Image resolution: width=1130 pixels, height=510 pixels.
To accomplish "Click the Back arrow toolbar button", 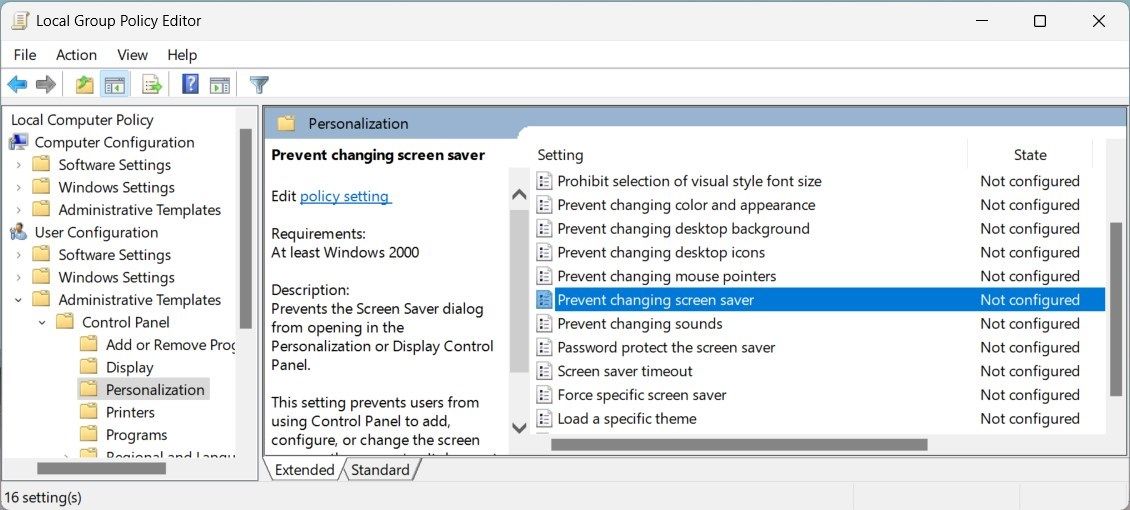I will pos(17,85).
